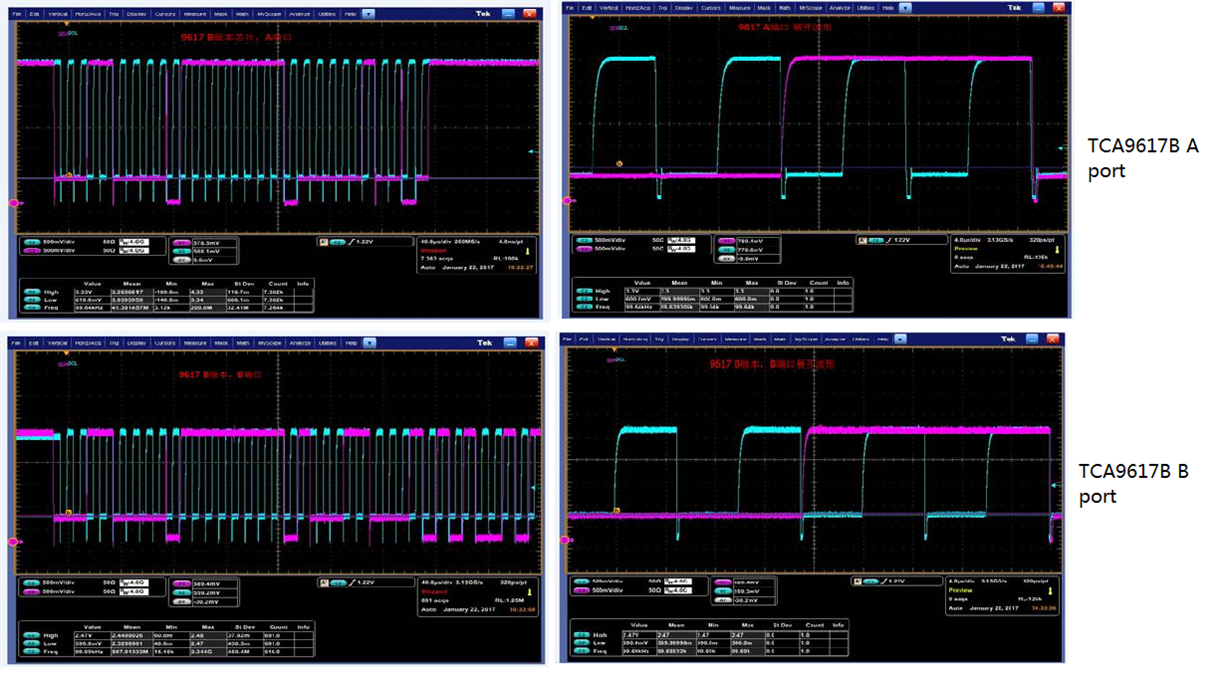Click orange trigger position marker, top-left scope

click(66, 22)
